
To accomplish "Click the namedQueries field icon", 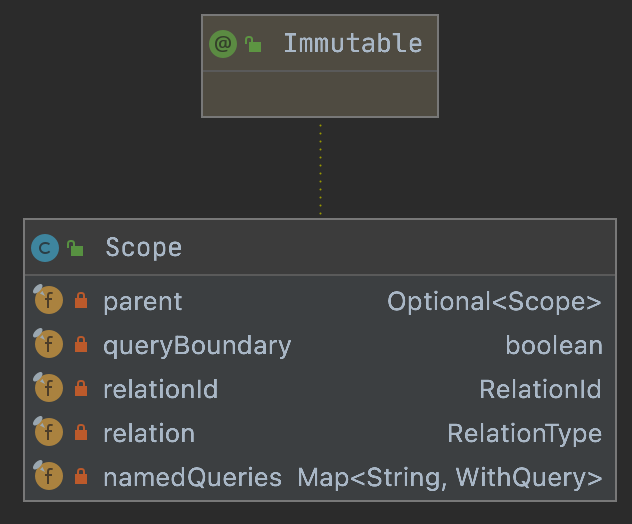I will (48, 477).
